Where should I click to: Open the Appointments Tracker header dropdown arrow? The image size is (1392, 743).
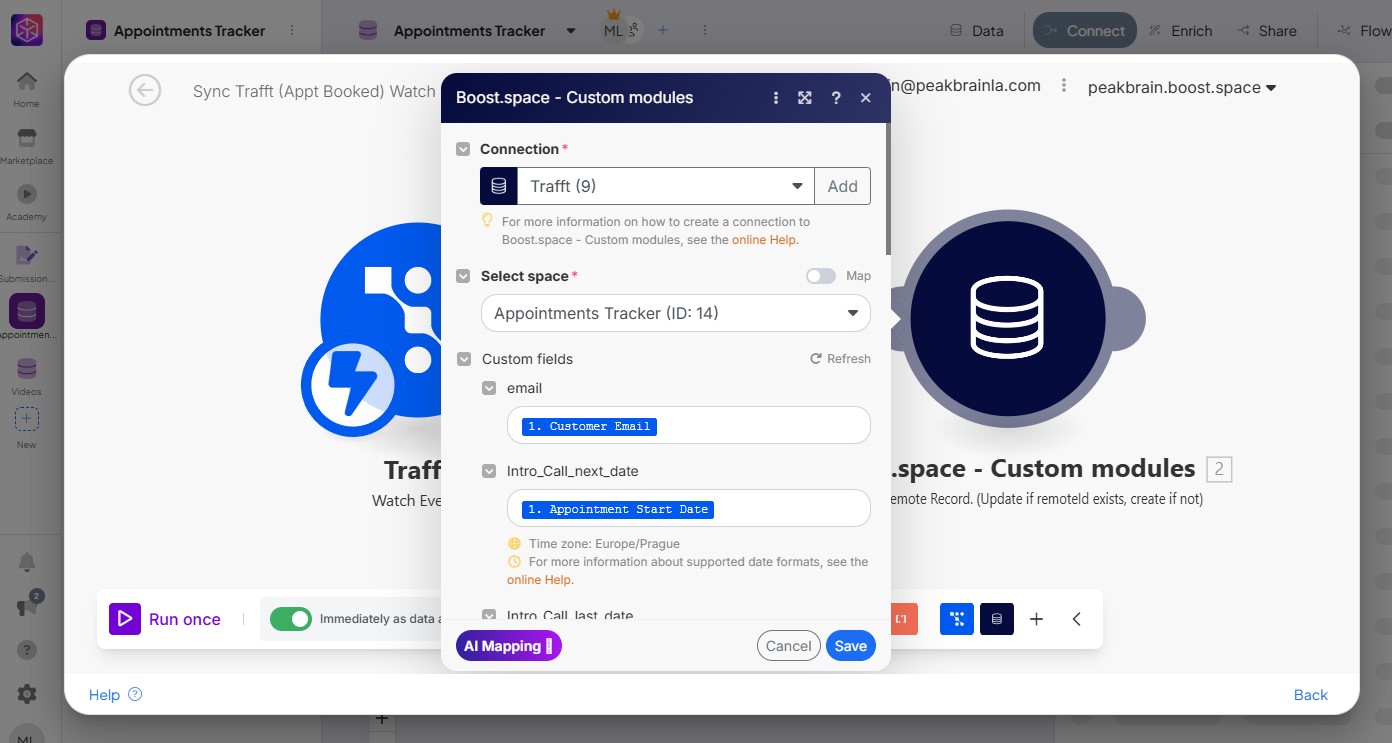tap(571, 31)
